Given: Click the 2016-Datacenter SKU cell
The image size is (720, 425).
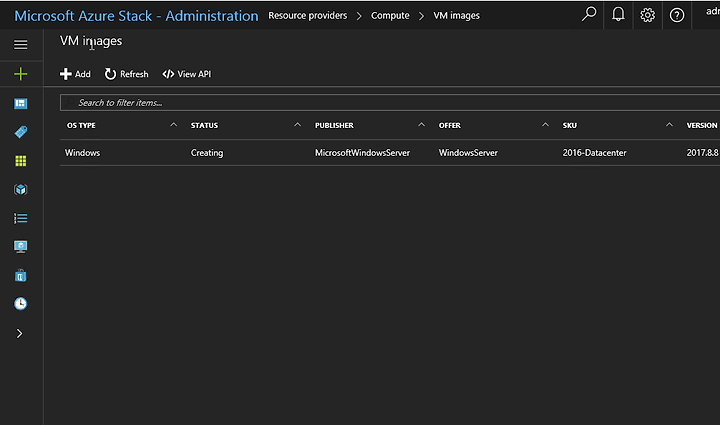Looking at the screenshot, I should click(x=595, y=153).
